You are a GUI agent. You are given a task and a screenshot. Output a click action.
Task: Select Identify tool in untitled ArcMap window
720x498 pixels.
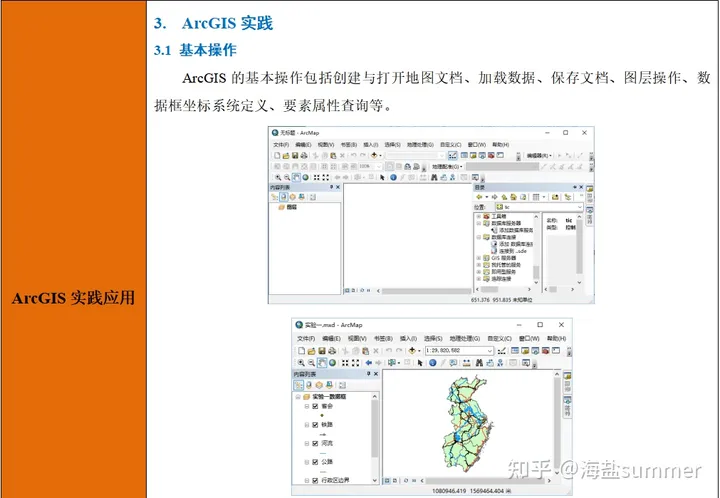click(393, 177)
